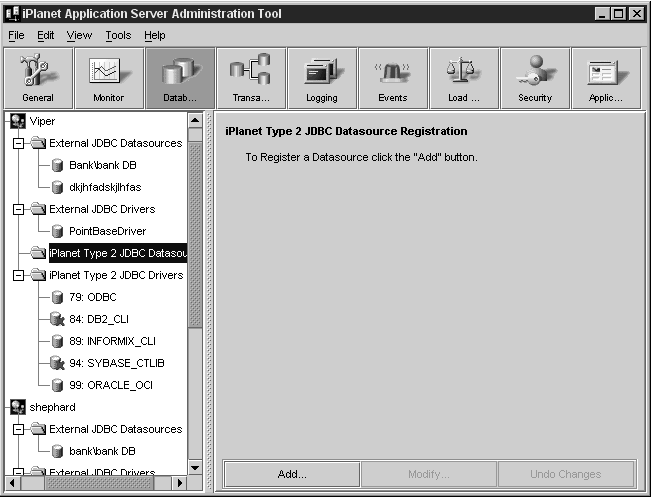Open the Events toolbar section

[393, 78]
